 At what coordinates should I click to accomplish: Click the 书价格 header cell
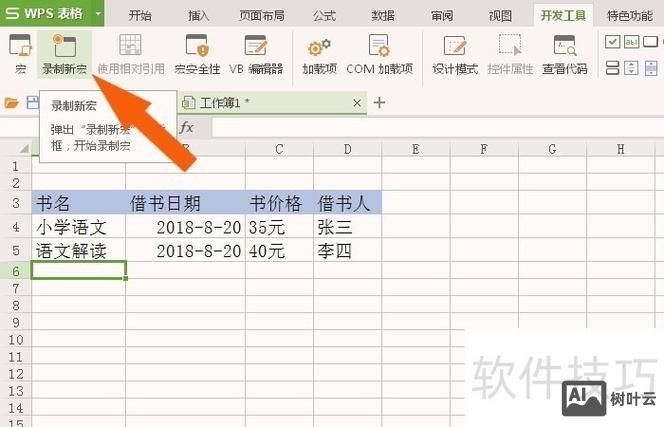[x=279, y=202]
